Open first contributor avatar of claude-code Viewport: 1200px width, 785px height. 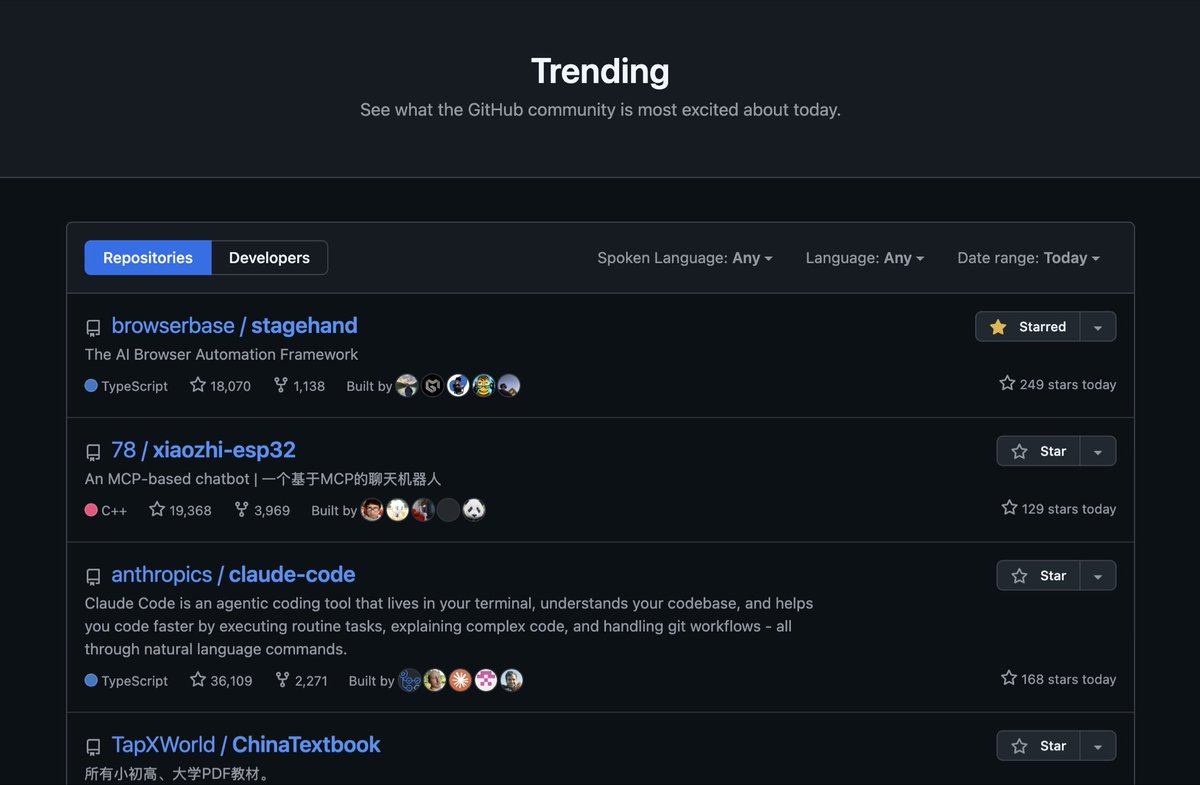tap(409, 680)
